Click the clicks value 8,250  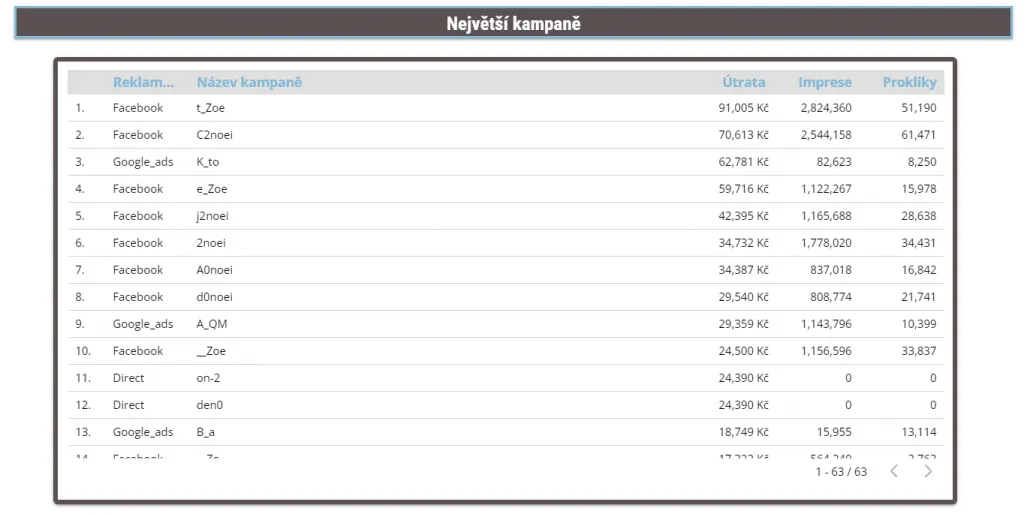coord(921,162)
